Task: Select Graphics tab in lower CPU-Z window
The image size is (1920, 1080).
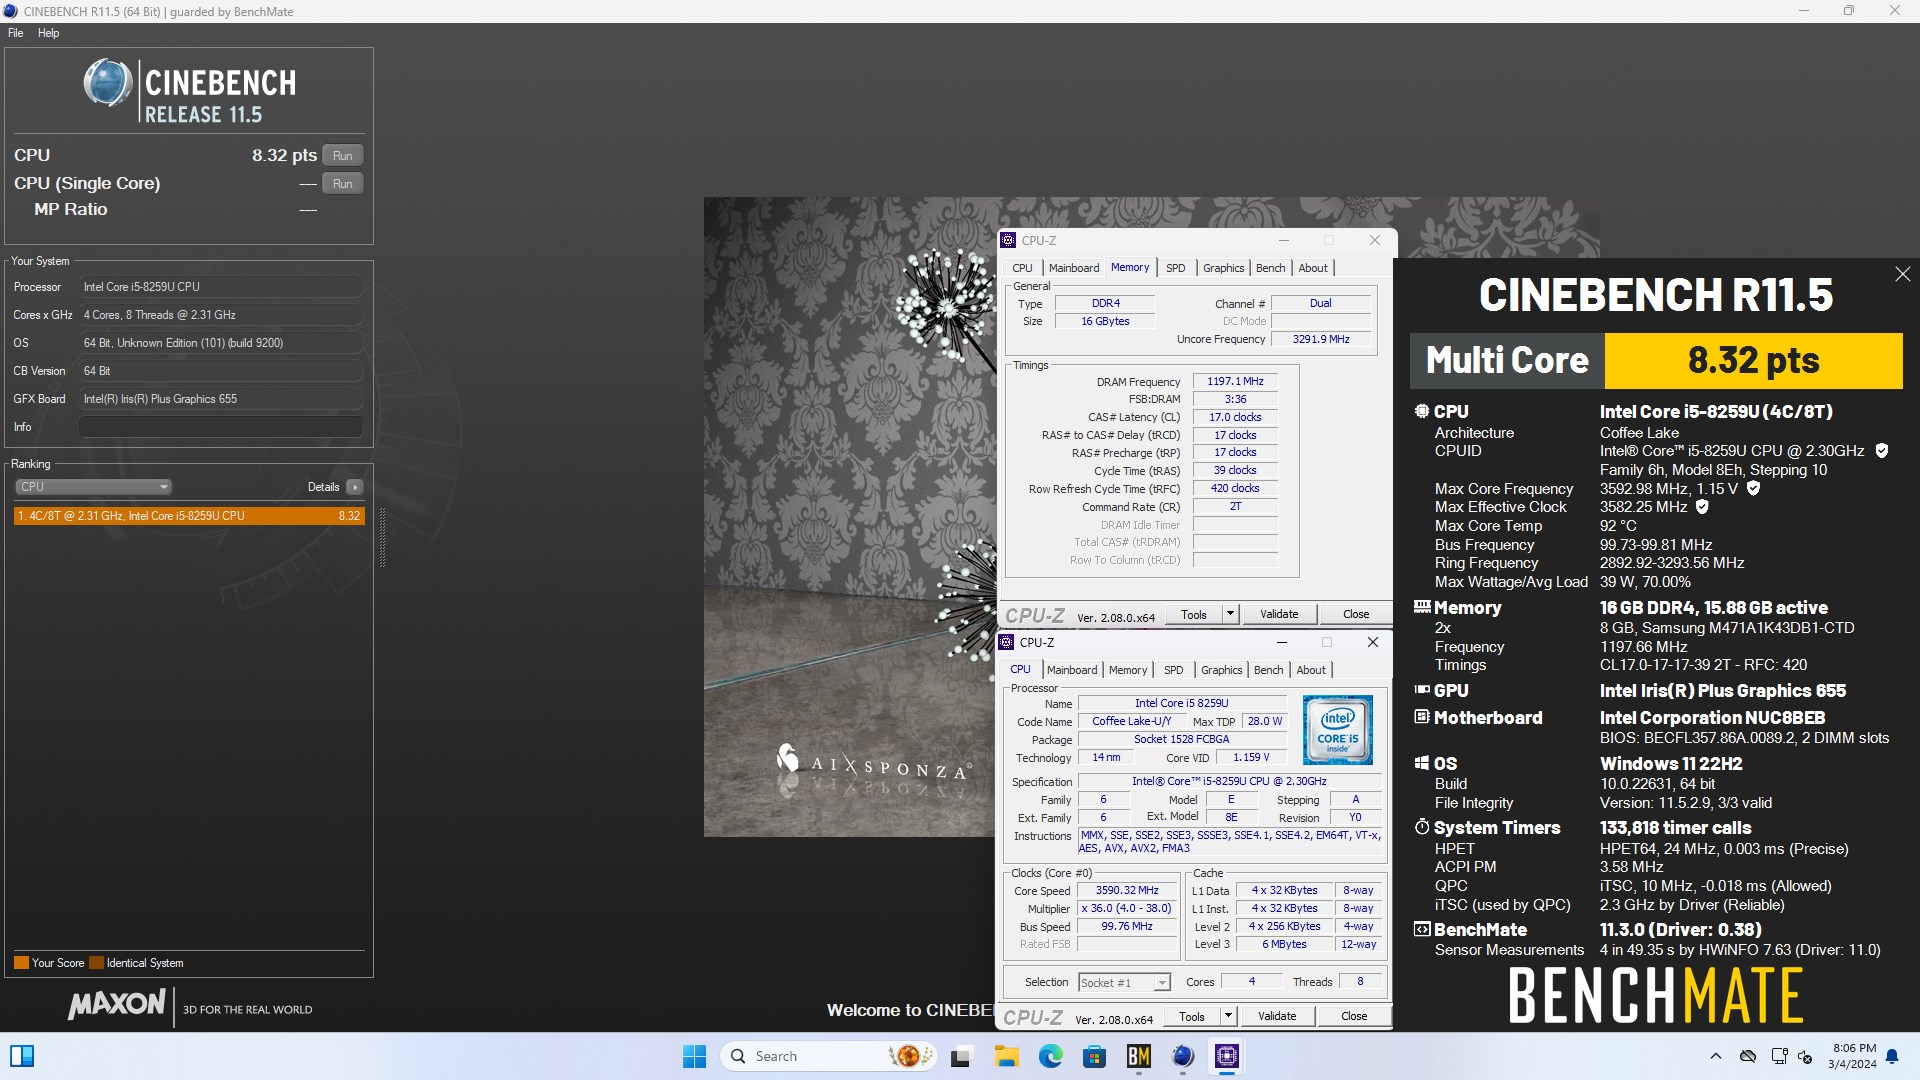Action: coord(1221,670)
